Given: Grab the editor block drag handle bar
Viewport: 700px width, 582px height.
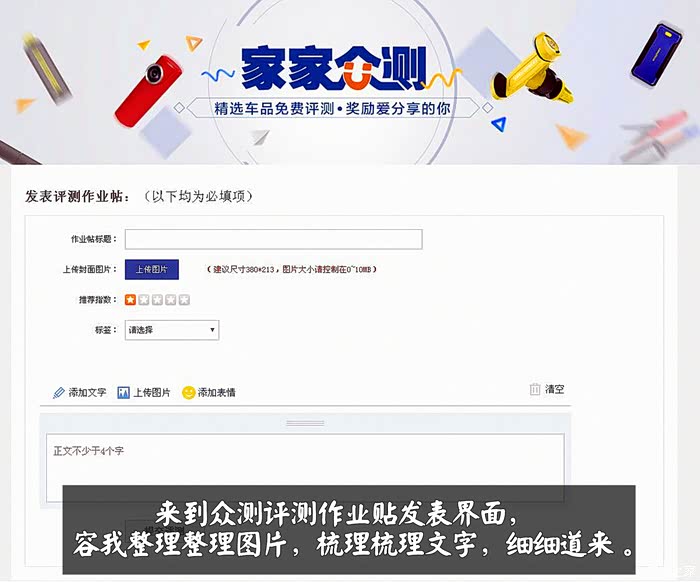Looking at the screenshot, I should click(x=305, y=423).
